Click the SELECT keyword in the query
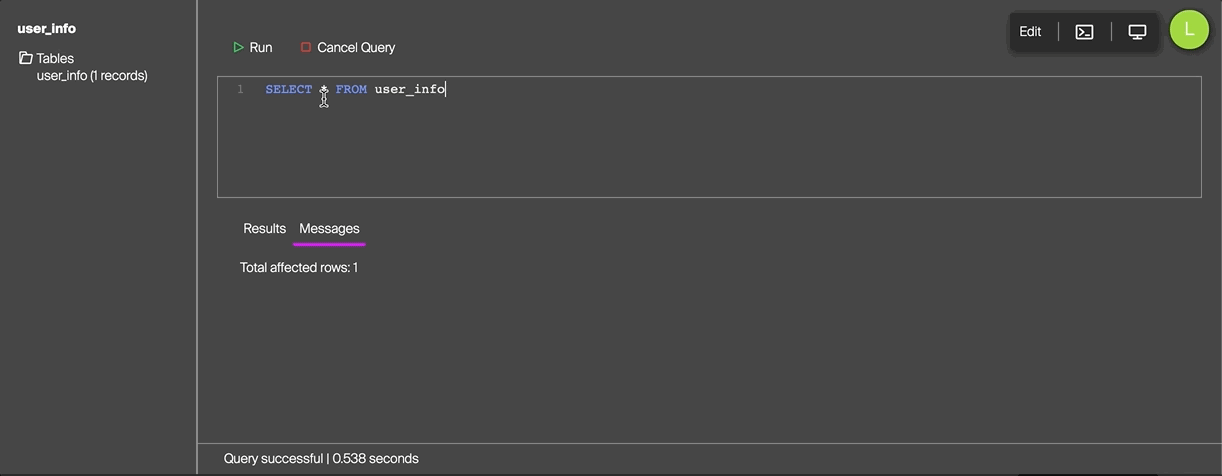Screen dimensions: 1222x476 289,90
